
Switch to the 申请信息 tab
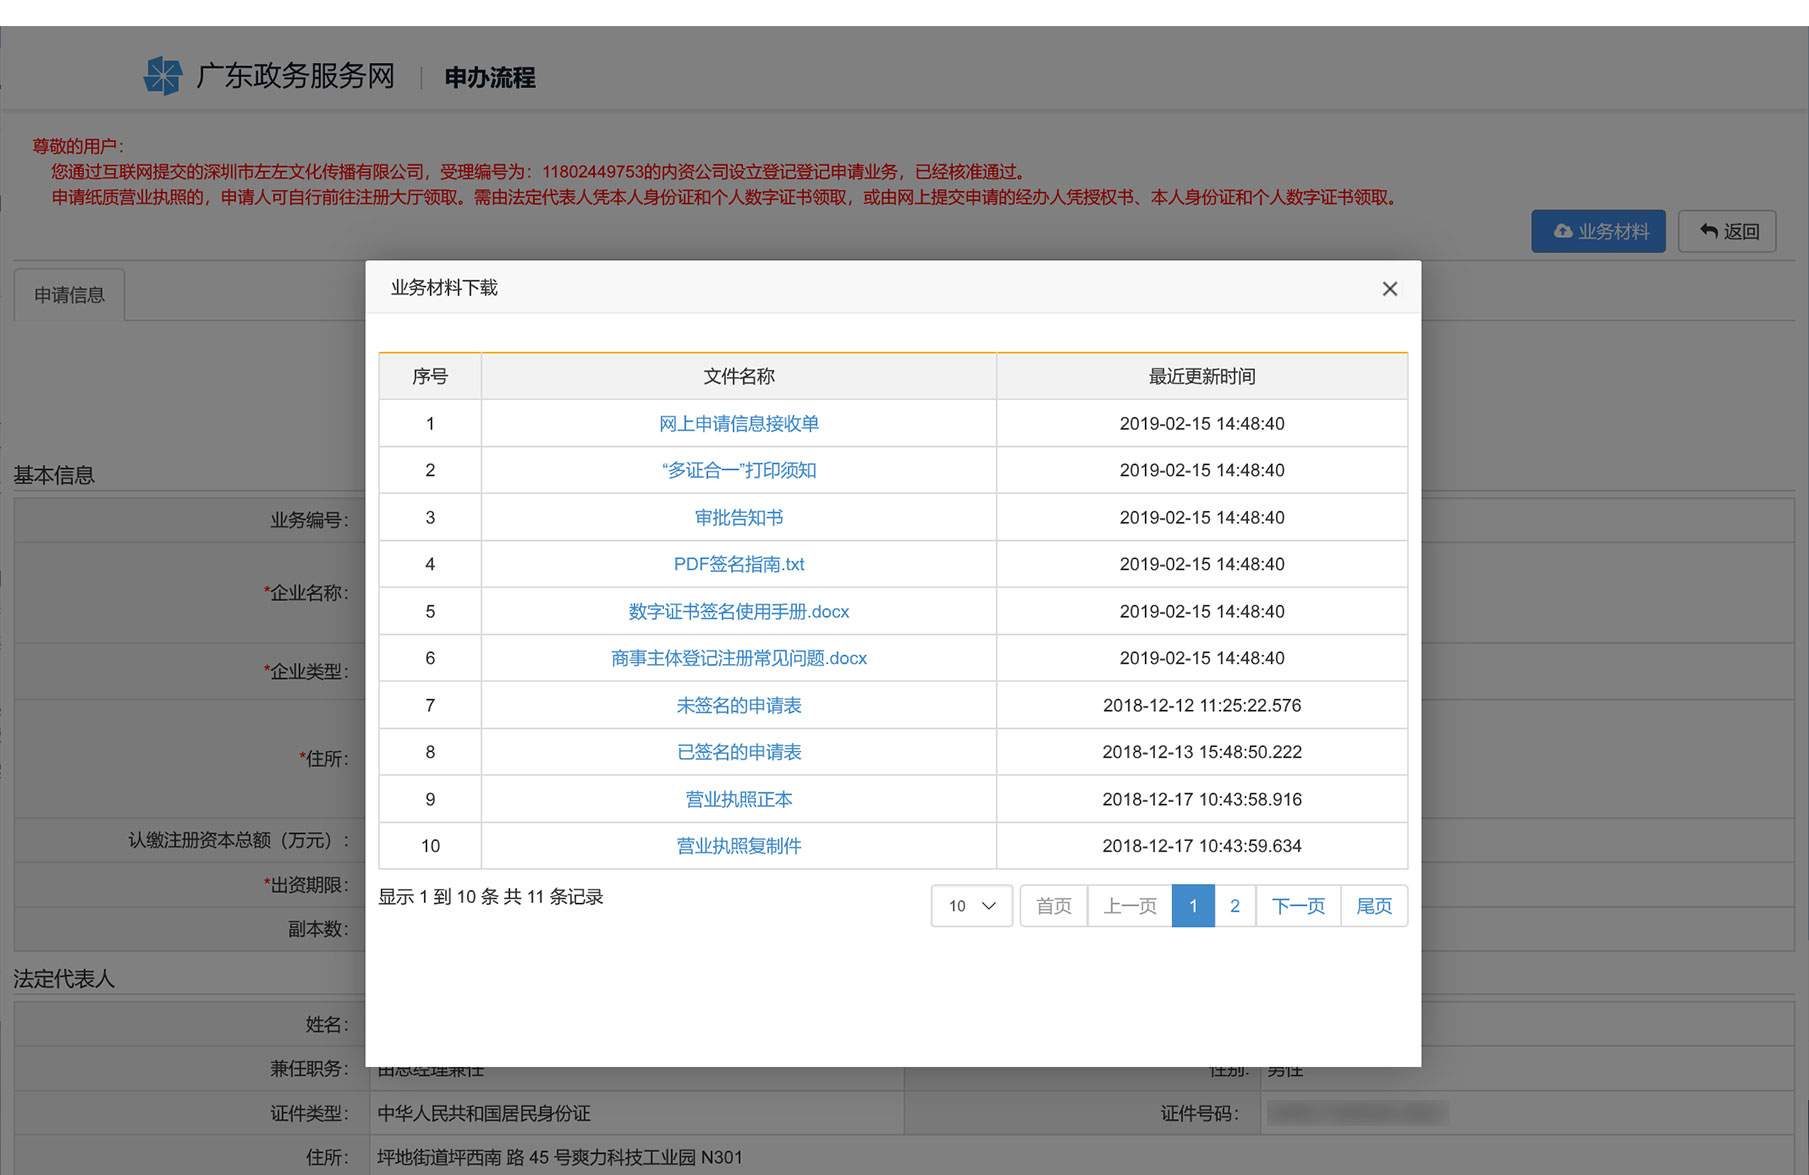tap(69, 295)
